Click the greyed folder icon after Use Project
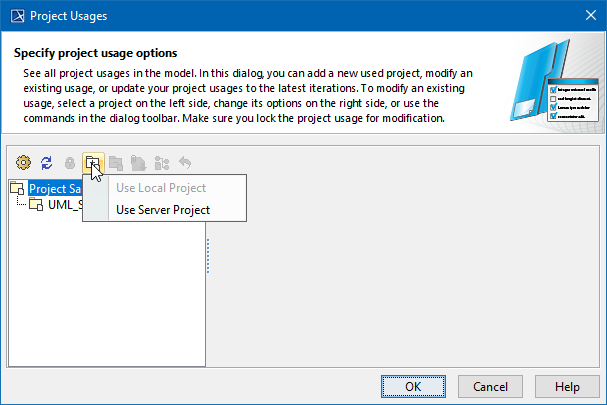The image size is (607, 405). [x=115, y=161]
